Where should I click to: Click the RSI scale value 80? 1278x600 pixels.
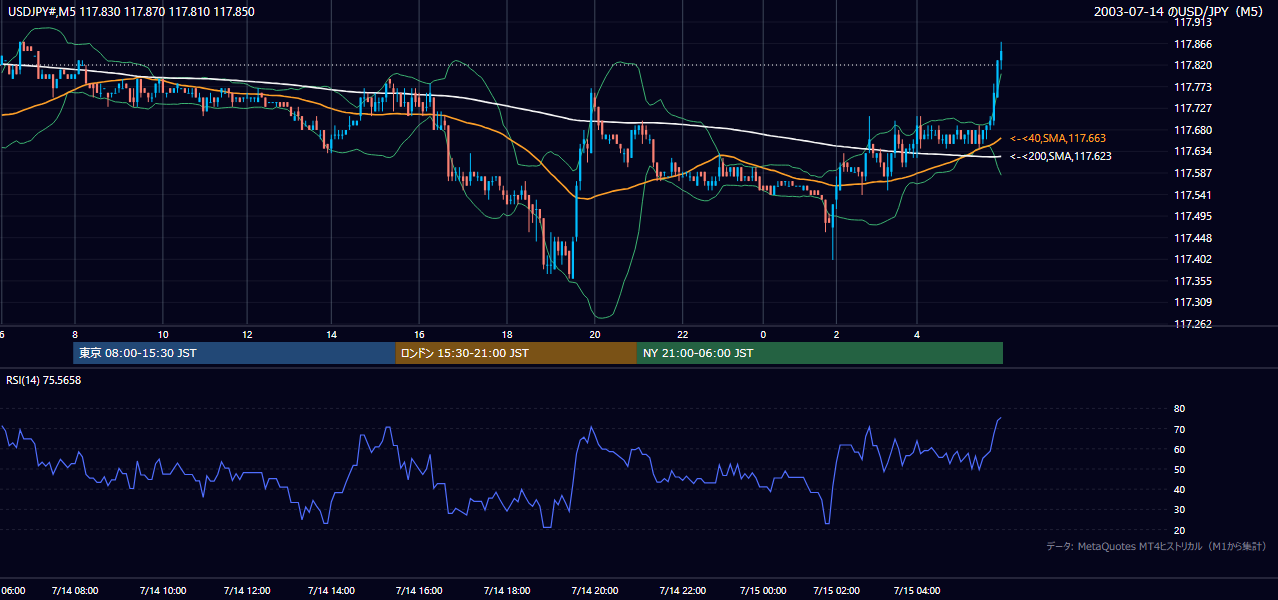point(1180,409)
